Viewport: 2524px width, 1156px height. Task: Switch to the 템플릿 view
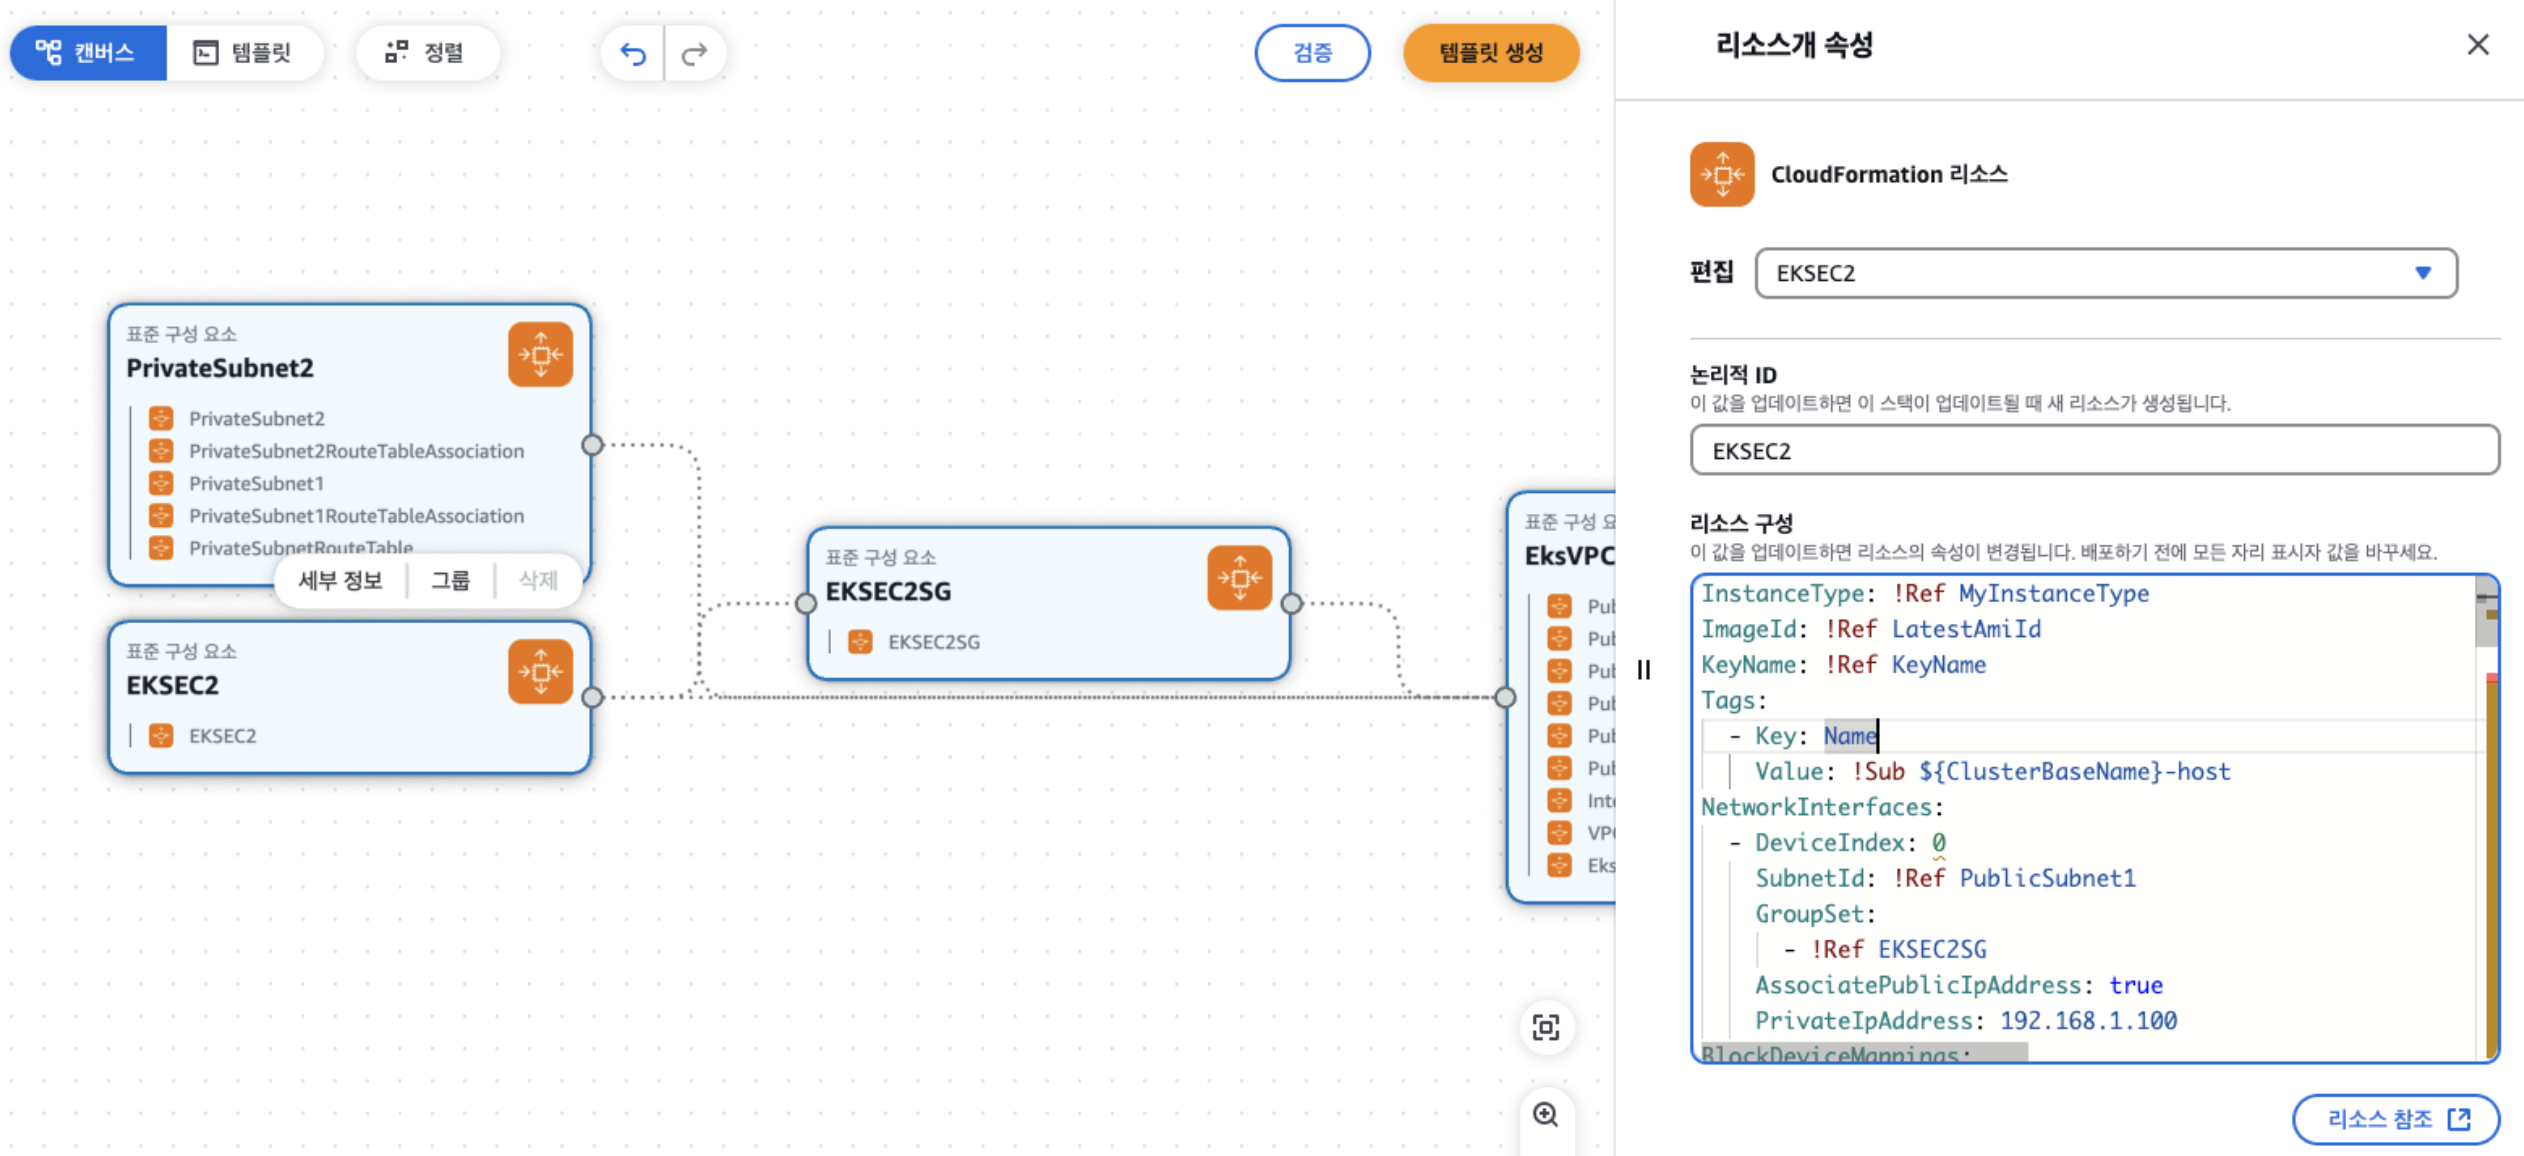point(243,53)
